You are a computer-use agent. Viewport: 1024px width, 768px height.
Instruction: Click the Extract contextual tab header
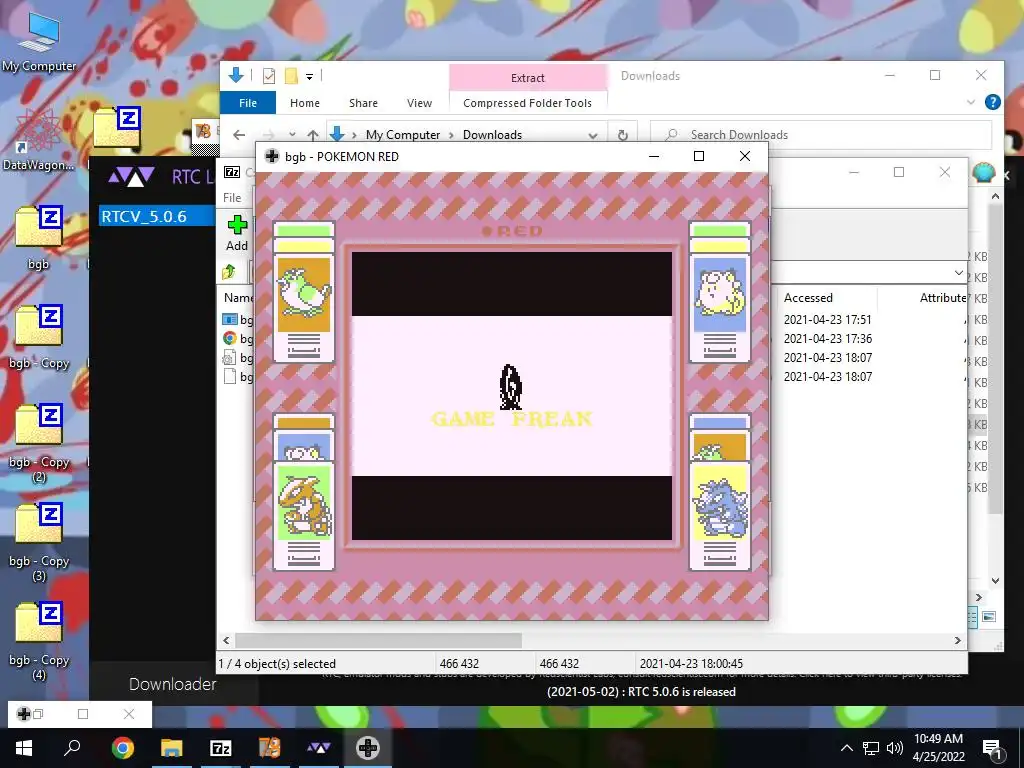[527, 78]
